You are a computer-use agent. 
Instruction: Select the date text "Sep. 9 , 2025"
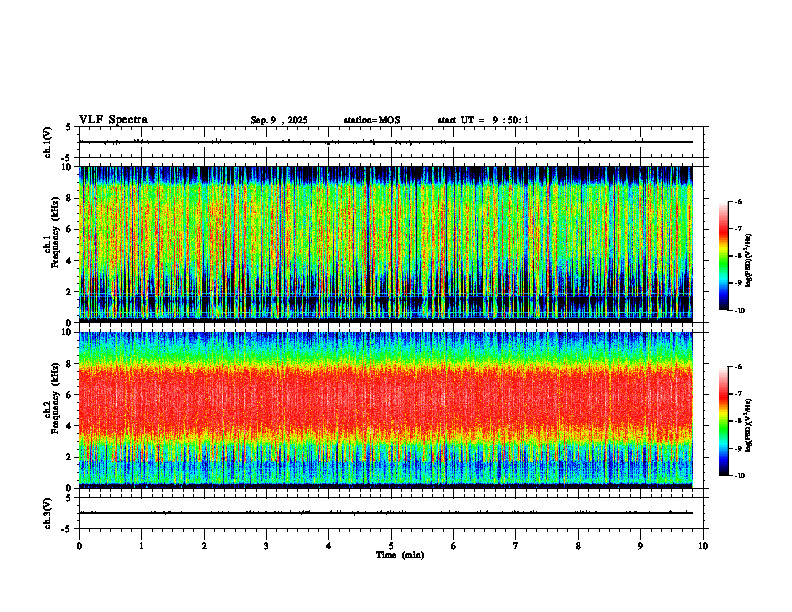(x=279, y=120)
